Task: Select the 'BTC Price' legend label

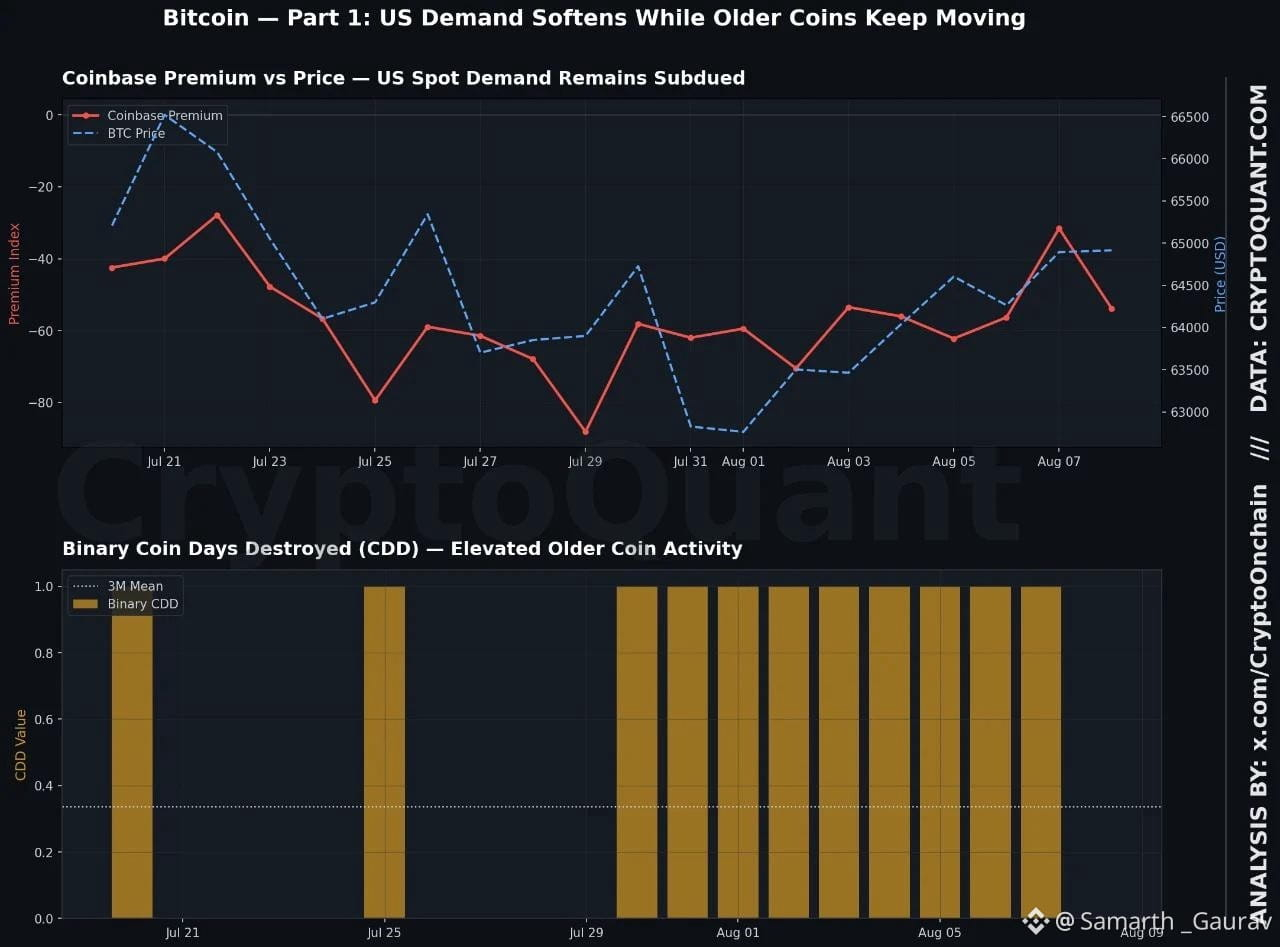Action: point(136,133)
